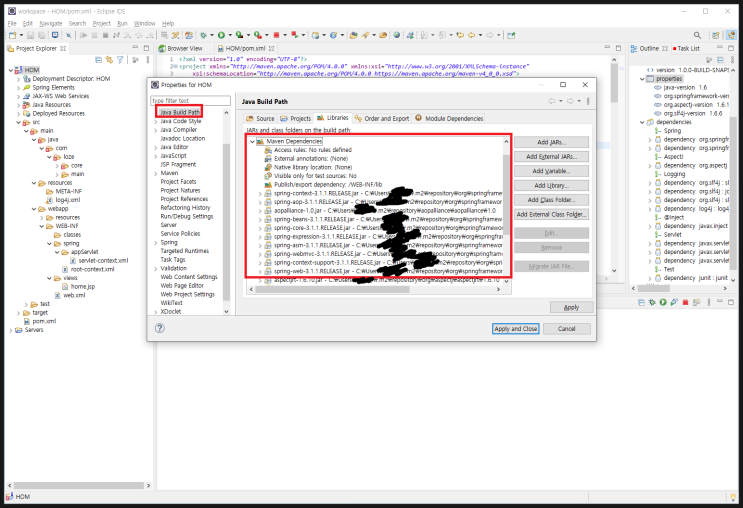Click the Apply and Close button
This screenshot has height=508, width=743.
(x=516, y=328)
